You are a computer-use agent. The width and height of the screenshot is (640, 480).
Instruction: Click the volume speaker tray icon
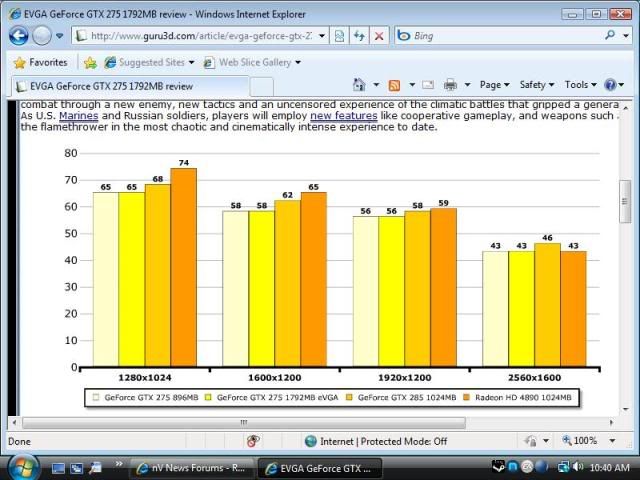[x=578, y=467]
